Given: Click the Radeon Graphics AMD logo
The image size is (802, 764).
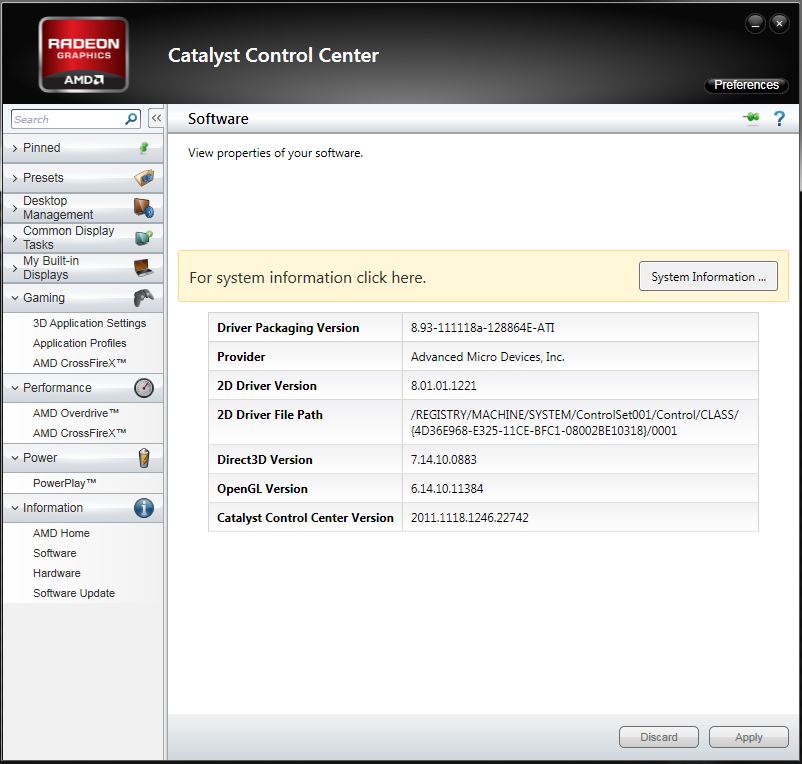Looking at the screenshot, I should [83, 54].
